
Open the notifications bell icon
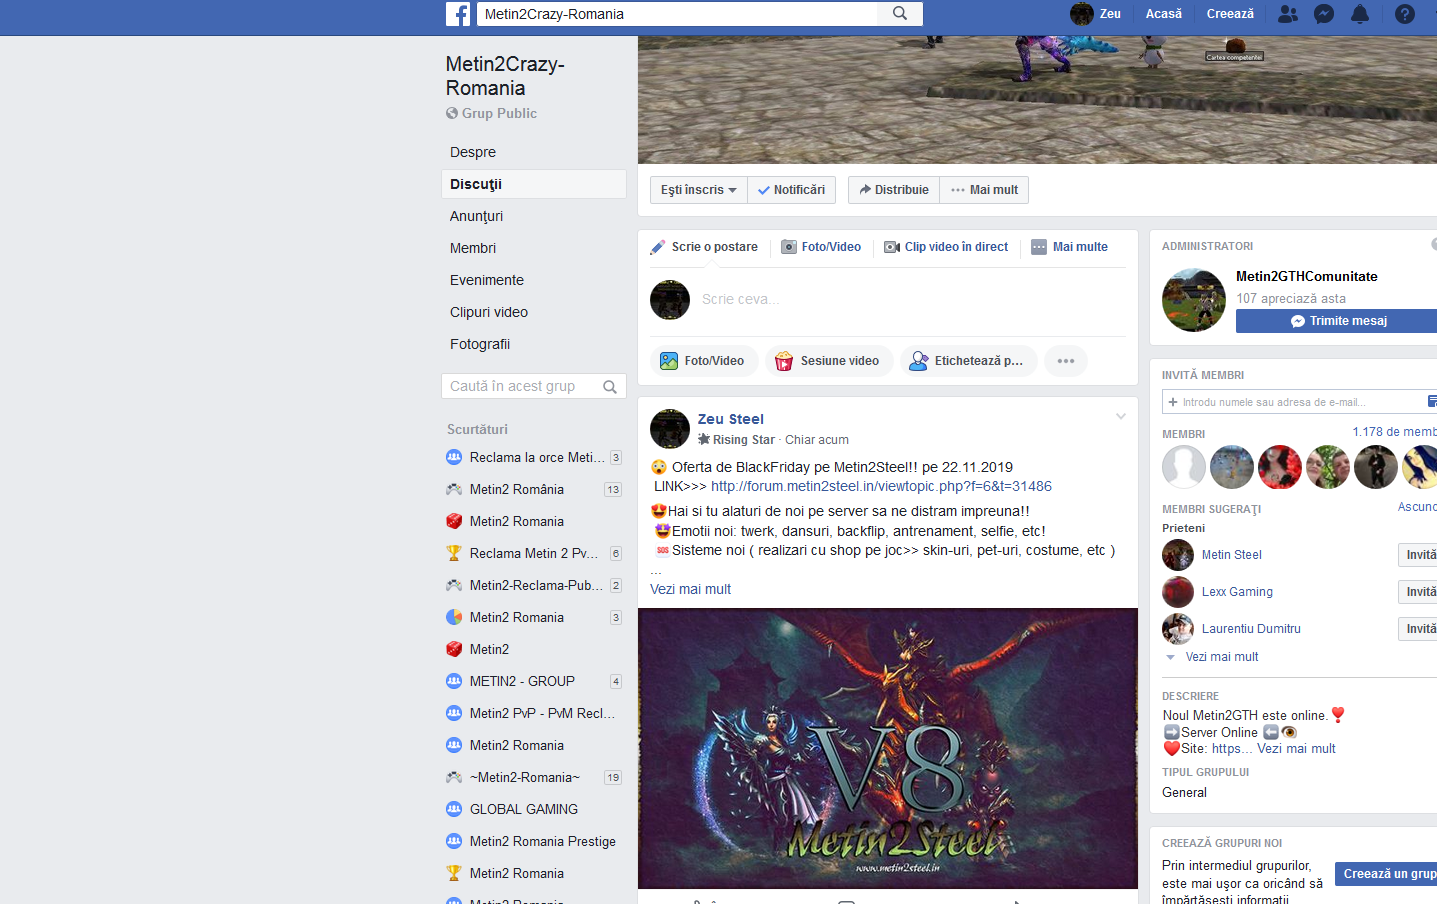[x=1360, y=14]
